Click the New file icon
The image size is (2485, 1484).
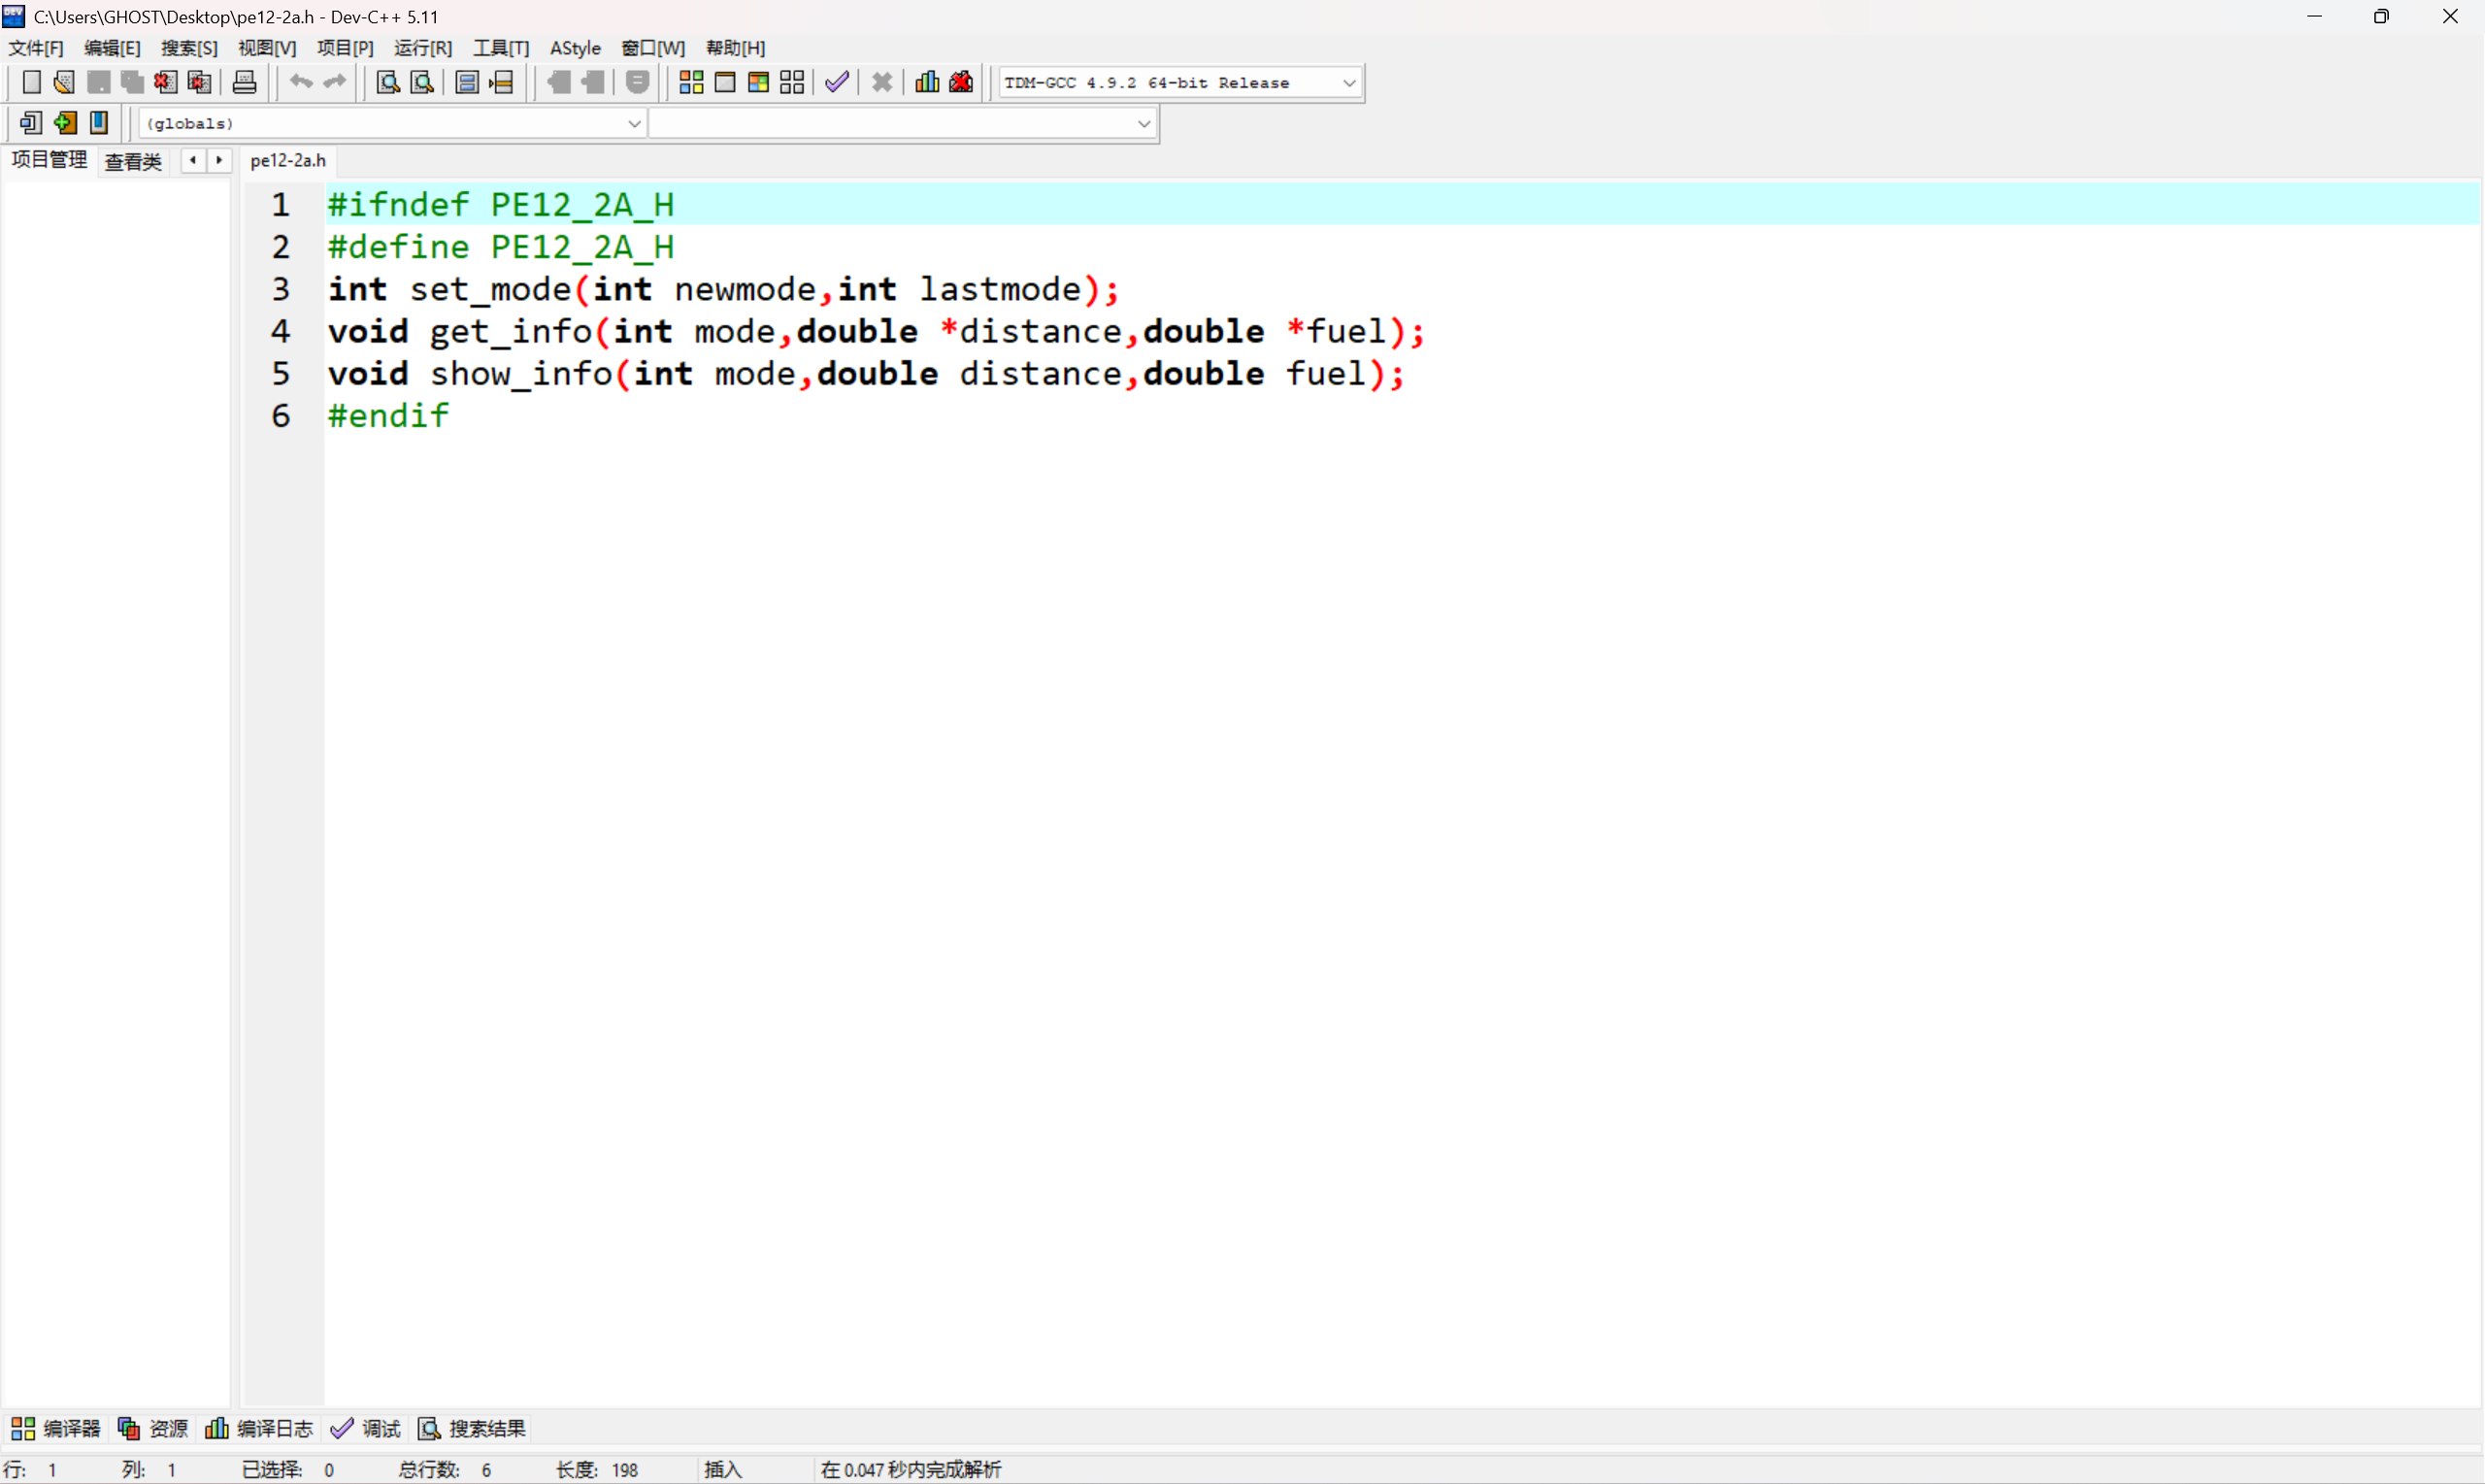31,82
